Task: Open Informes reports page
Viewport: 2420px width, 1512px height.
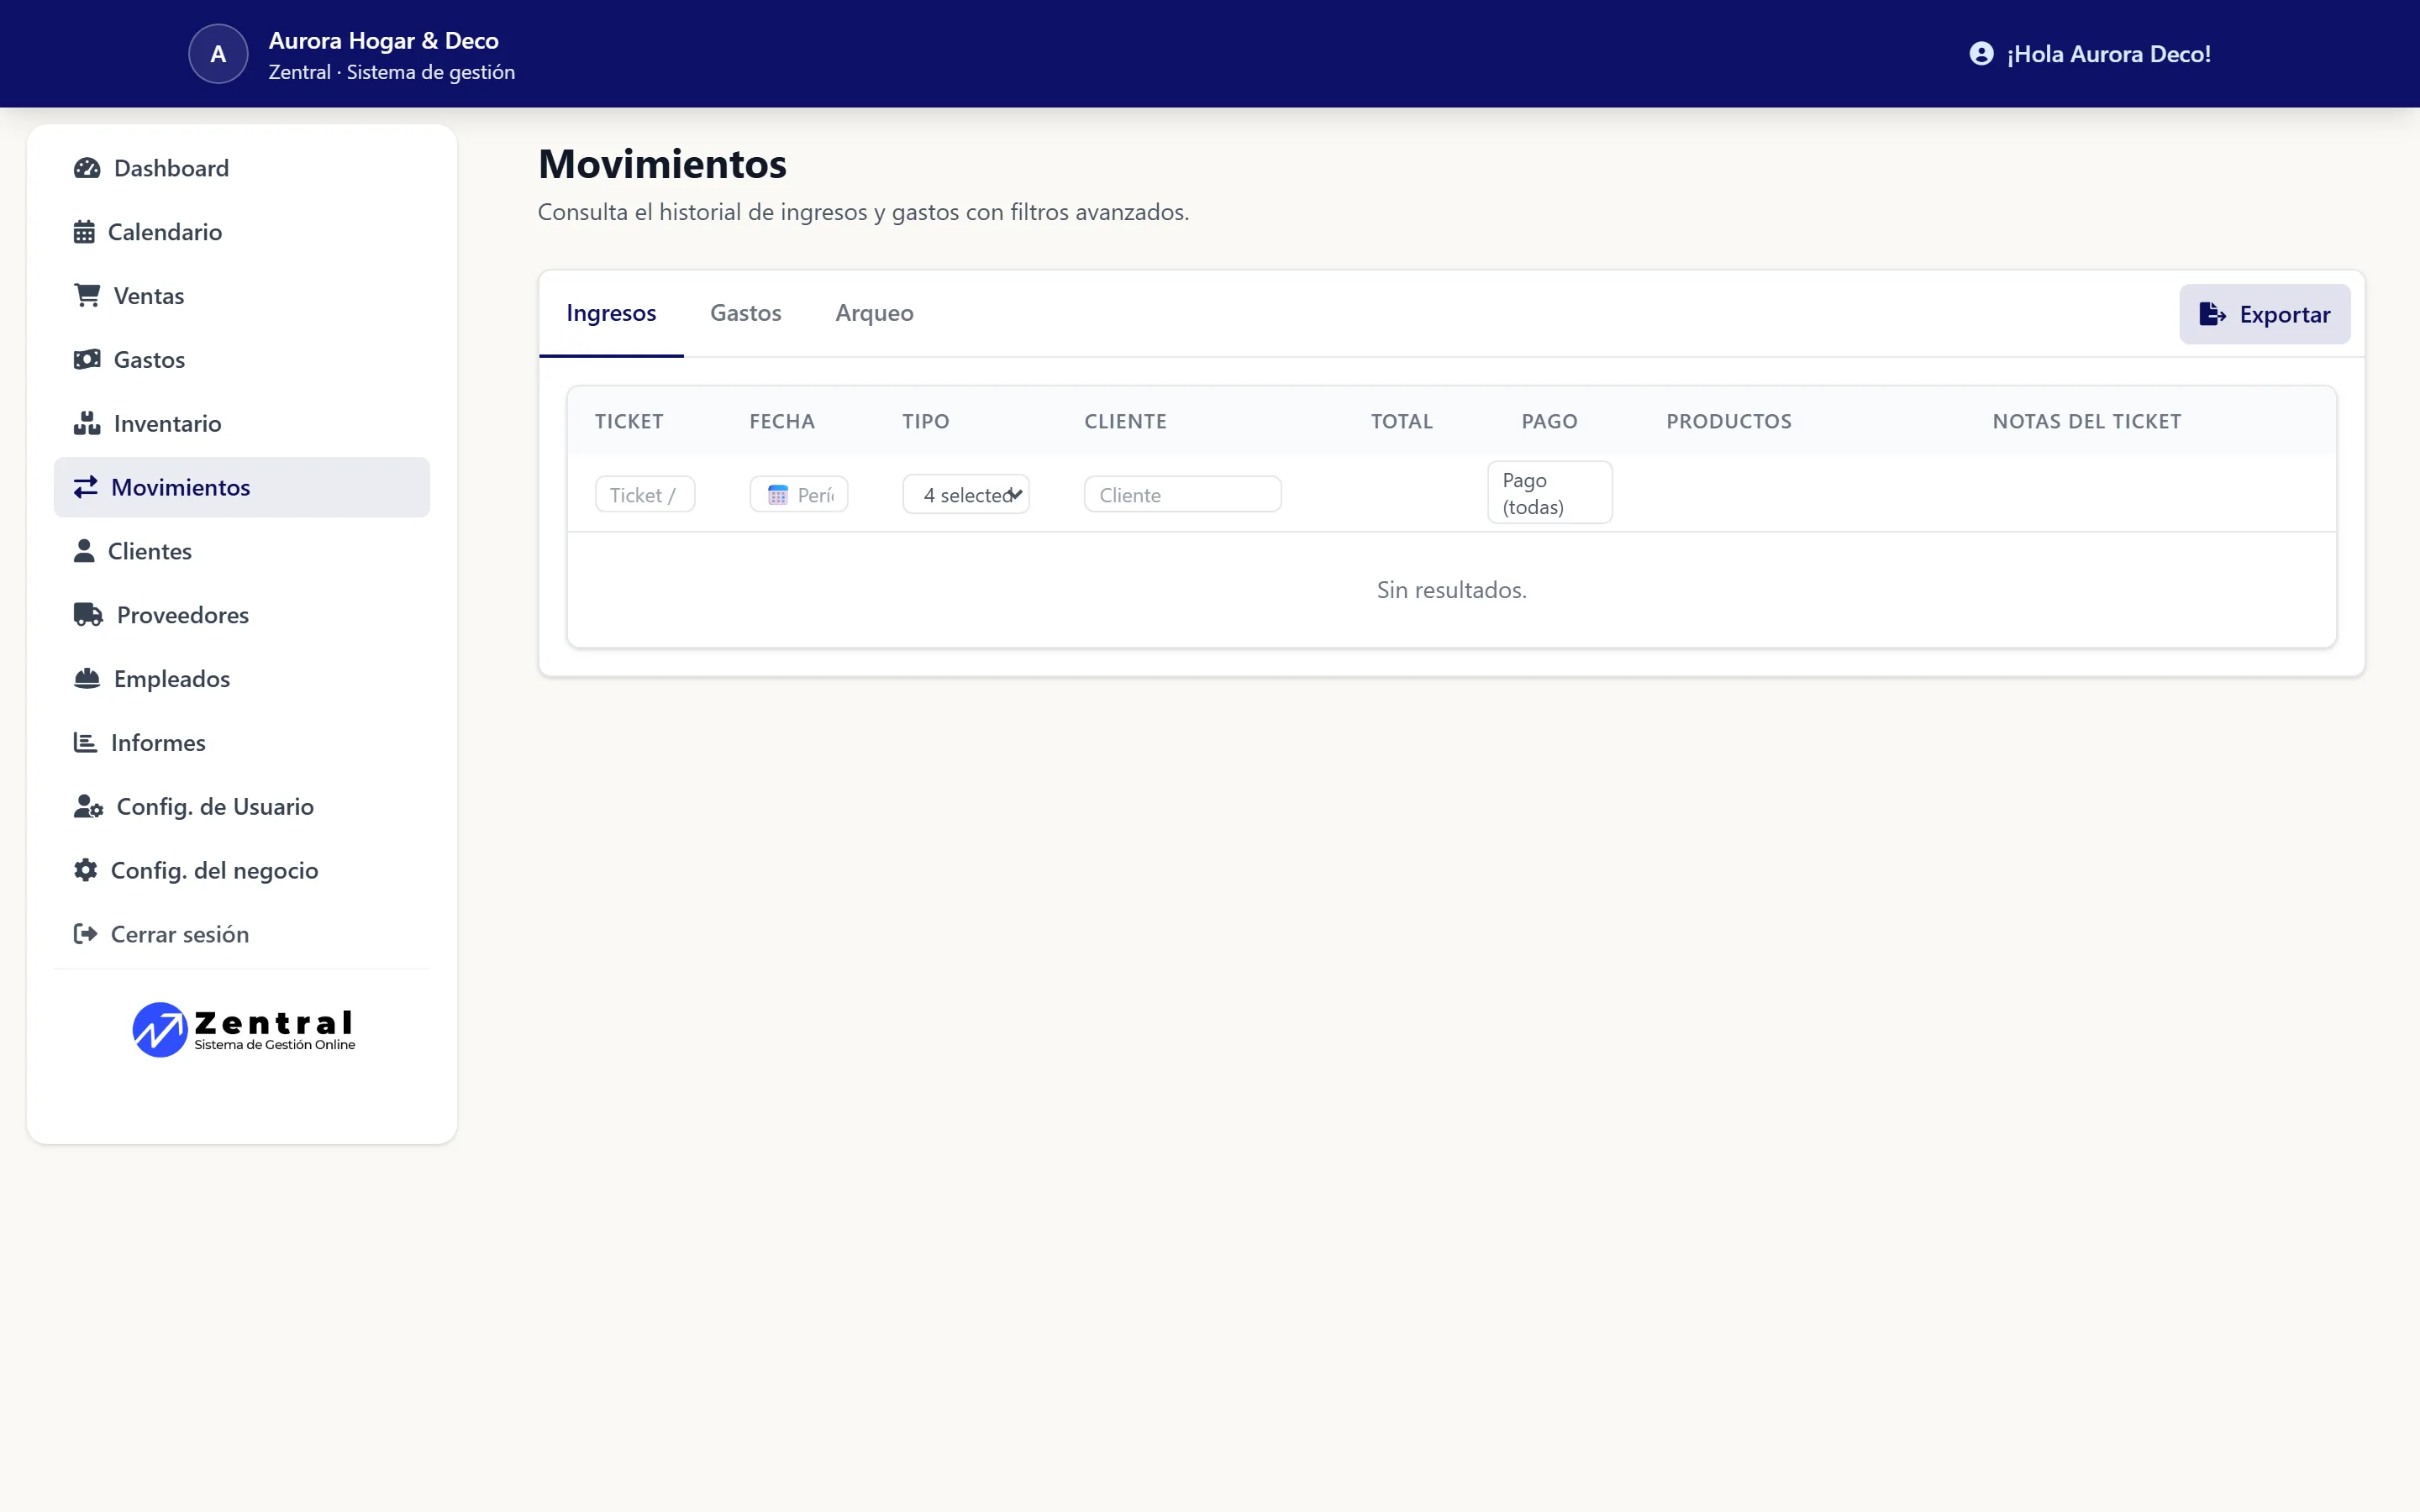Action: click(242, 743)
